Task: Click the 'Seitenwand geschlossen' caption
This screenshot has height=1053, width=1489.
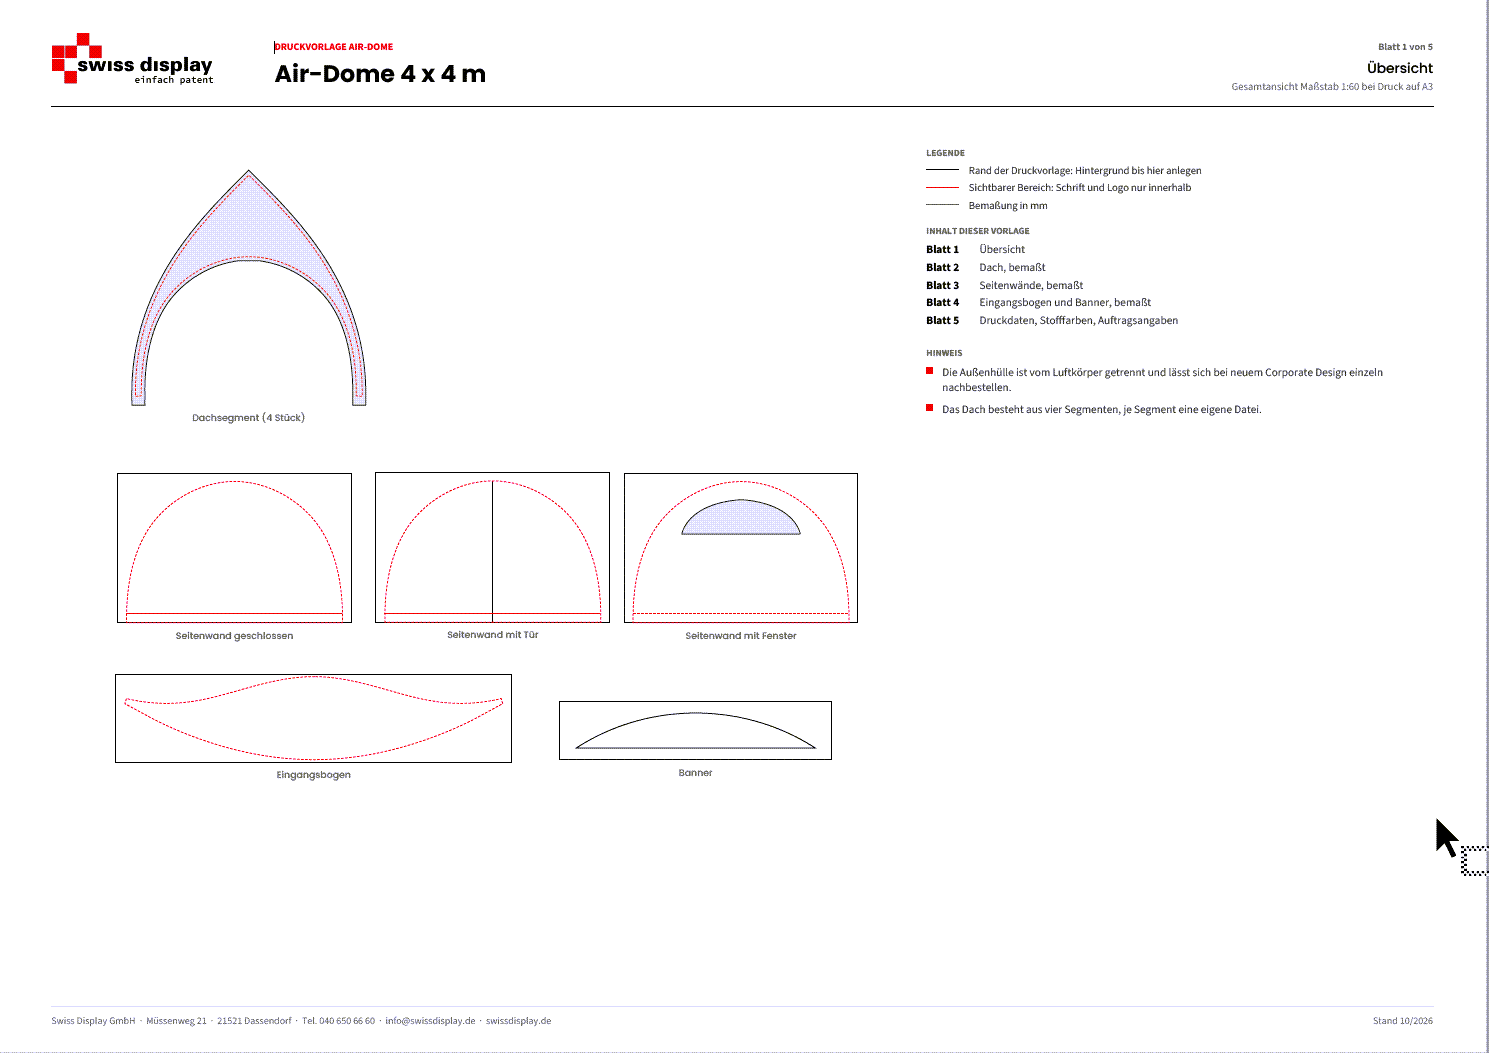Action: tap(234, 636)
